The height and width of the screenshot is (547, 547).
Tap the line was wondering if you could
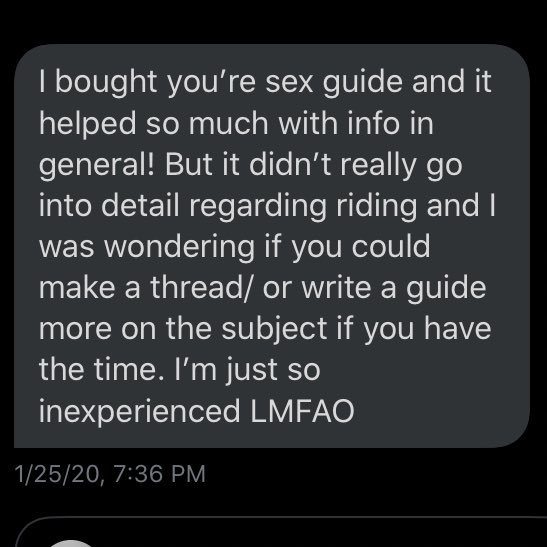(x=234, y=247)
